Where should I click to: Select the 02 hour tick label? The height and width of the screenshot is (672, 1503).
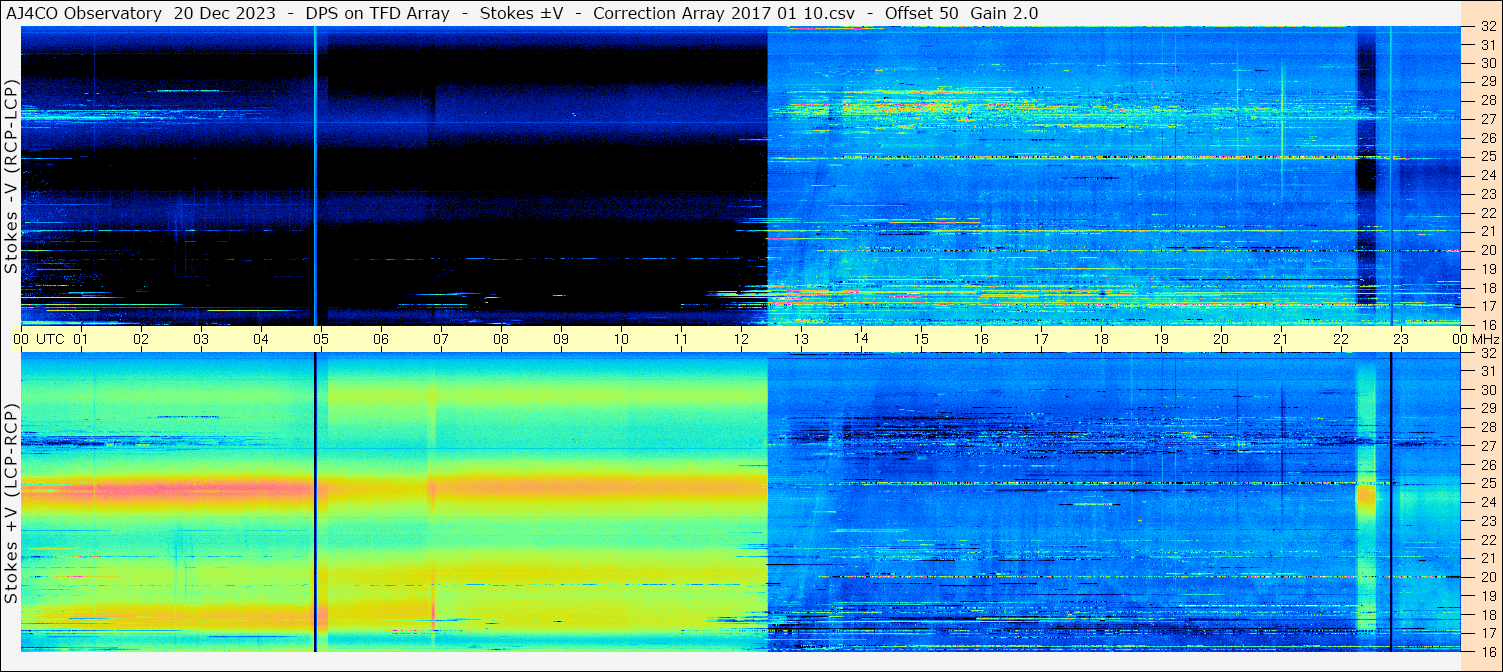click(x=141, y=339)
